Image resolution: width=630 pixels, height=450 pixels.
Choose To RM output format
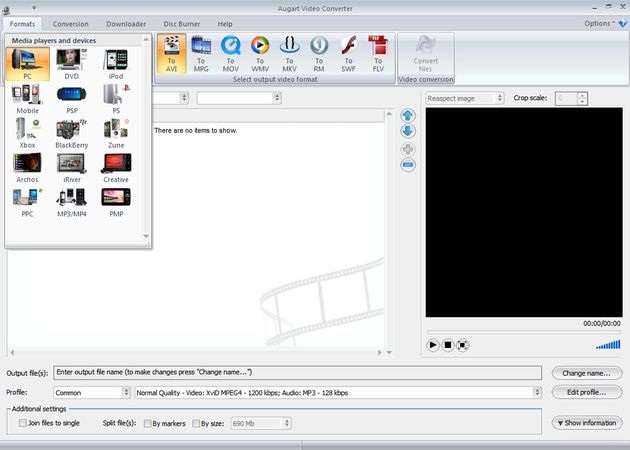(319, 54)
